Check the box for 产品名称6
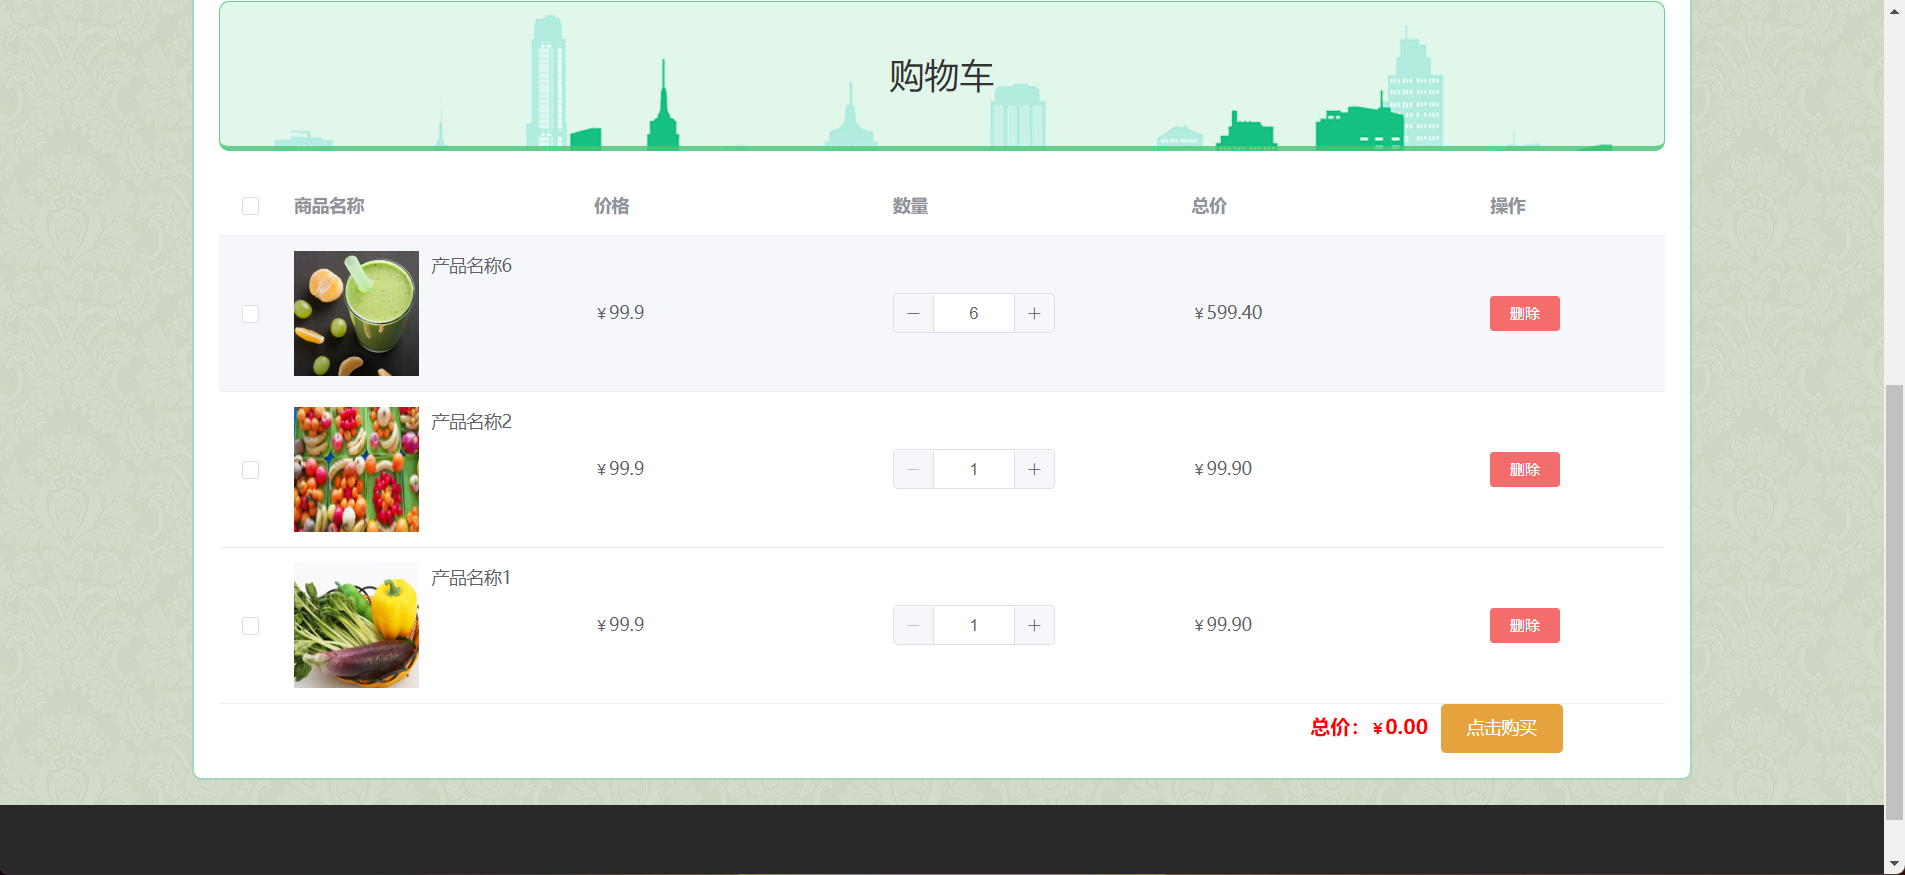Screen dimensions: 1905x875 pos(250,314)
